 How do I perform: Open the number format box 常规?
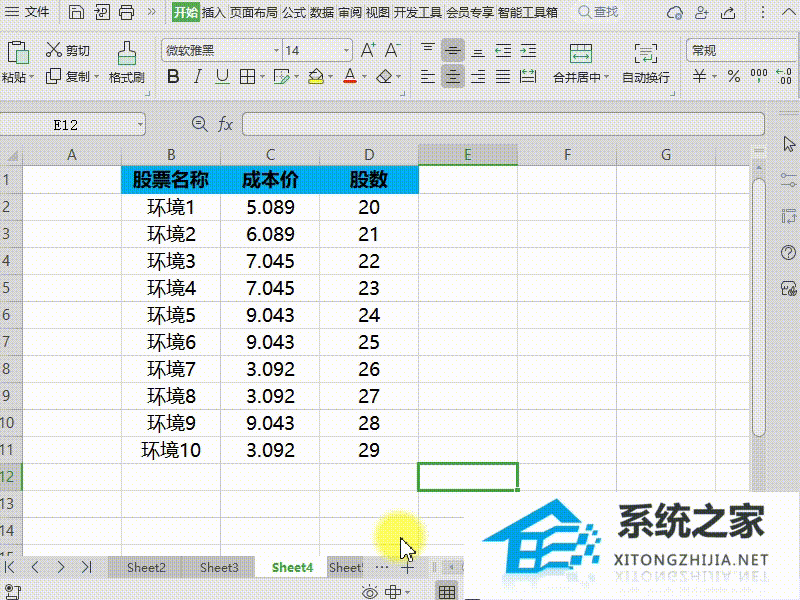tap(742, 51)
